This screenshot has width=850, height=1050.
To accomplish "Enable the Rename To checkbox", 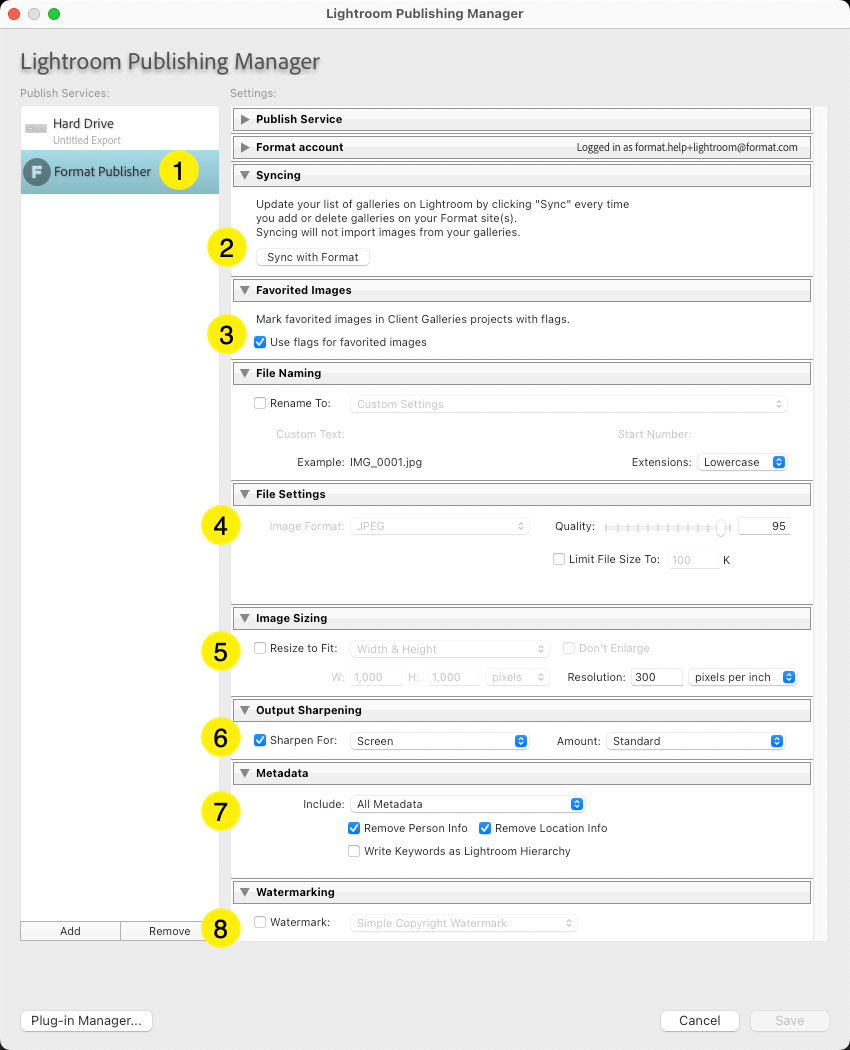I will (260, 403).
